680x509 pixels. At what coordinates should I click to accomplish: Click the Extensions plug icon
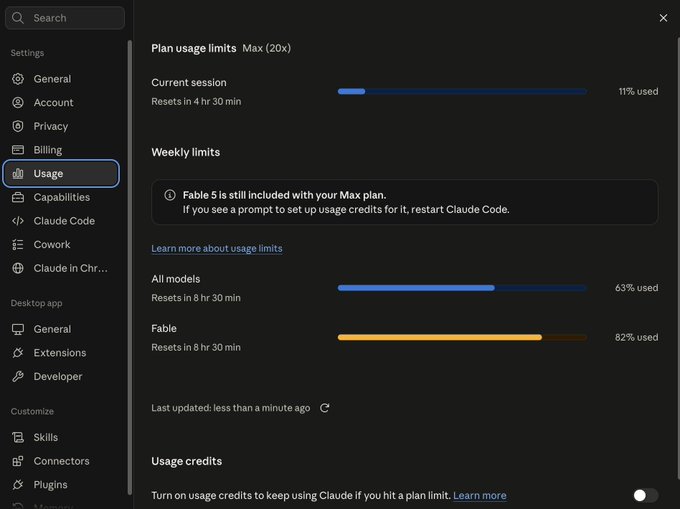tap(18, 353)
